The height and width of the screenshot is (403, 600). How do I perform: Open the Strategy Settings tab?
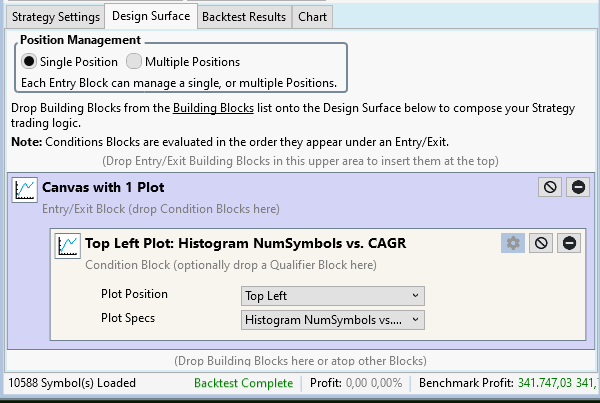click(x=55, y=17)
